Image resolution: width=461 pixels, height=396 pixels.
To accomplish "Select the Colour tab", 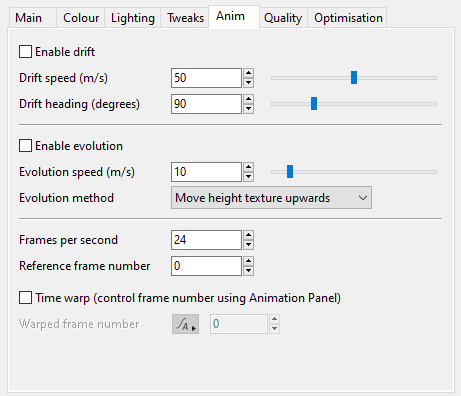I will click(x=81, y=18).
